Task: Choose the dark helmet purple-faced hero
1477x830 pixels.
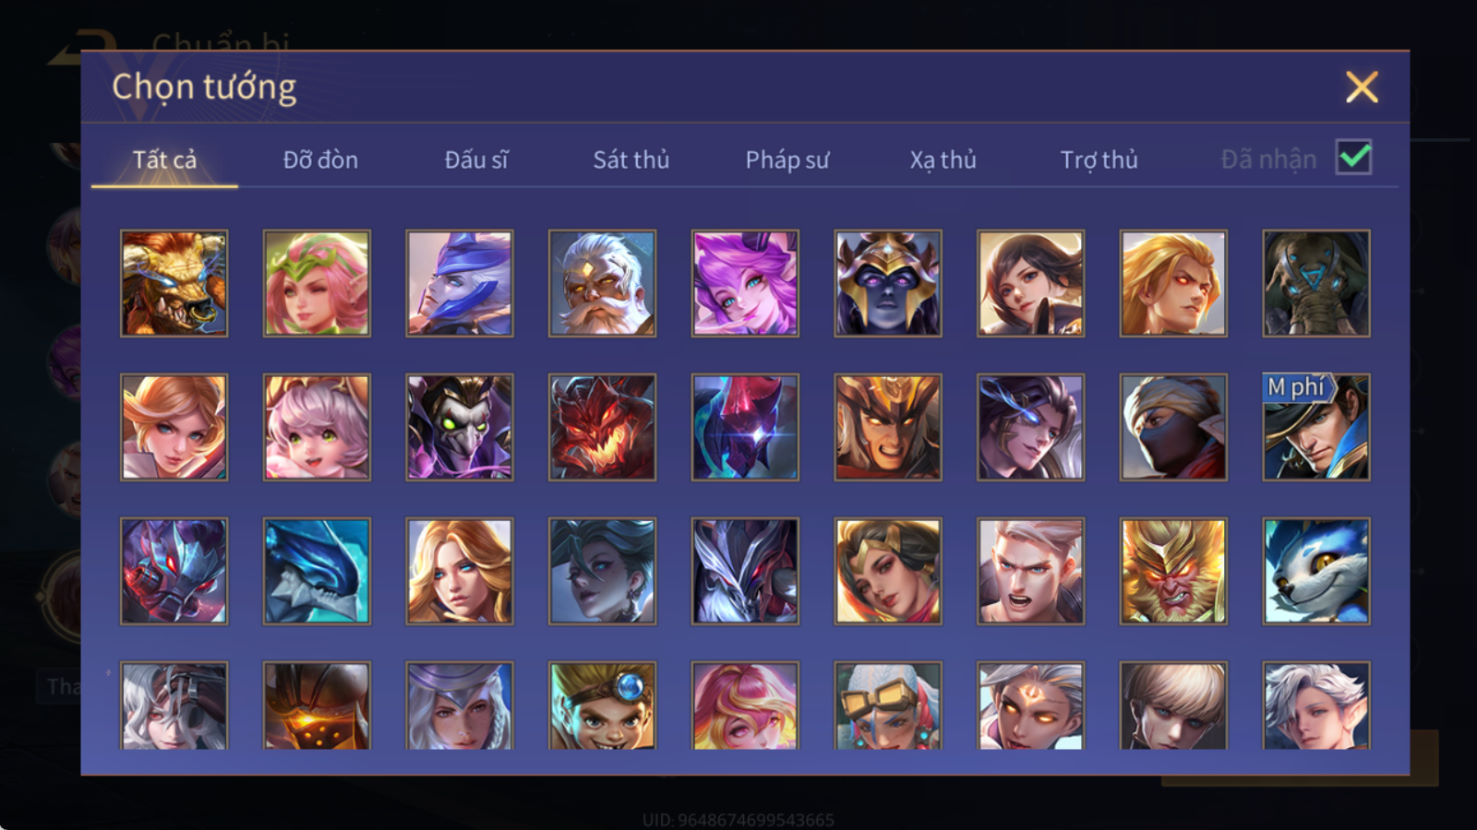Action: click(x=888, y=283)
